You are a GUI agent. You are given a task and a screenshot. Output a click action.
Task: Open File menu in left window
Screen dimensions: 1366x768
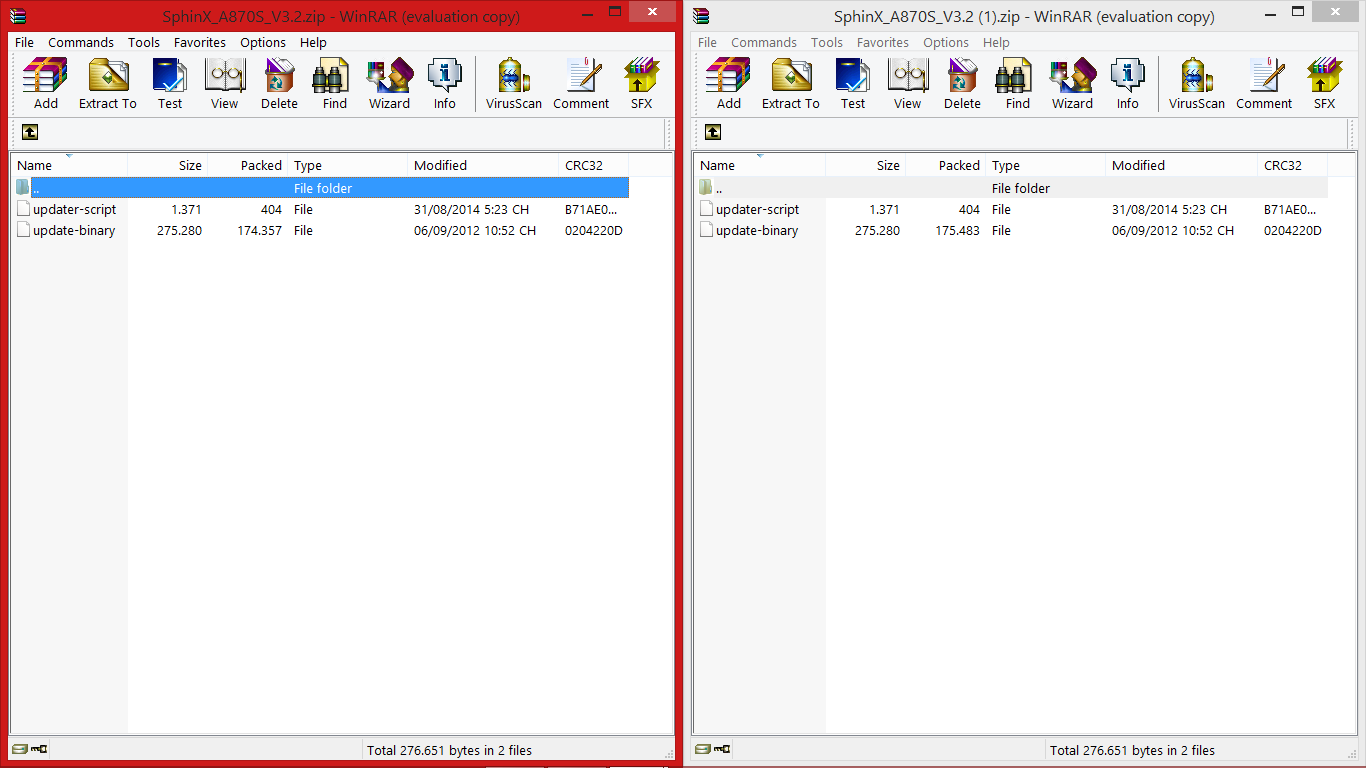point(24,42)
